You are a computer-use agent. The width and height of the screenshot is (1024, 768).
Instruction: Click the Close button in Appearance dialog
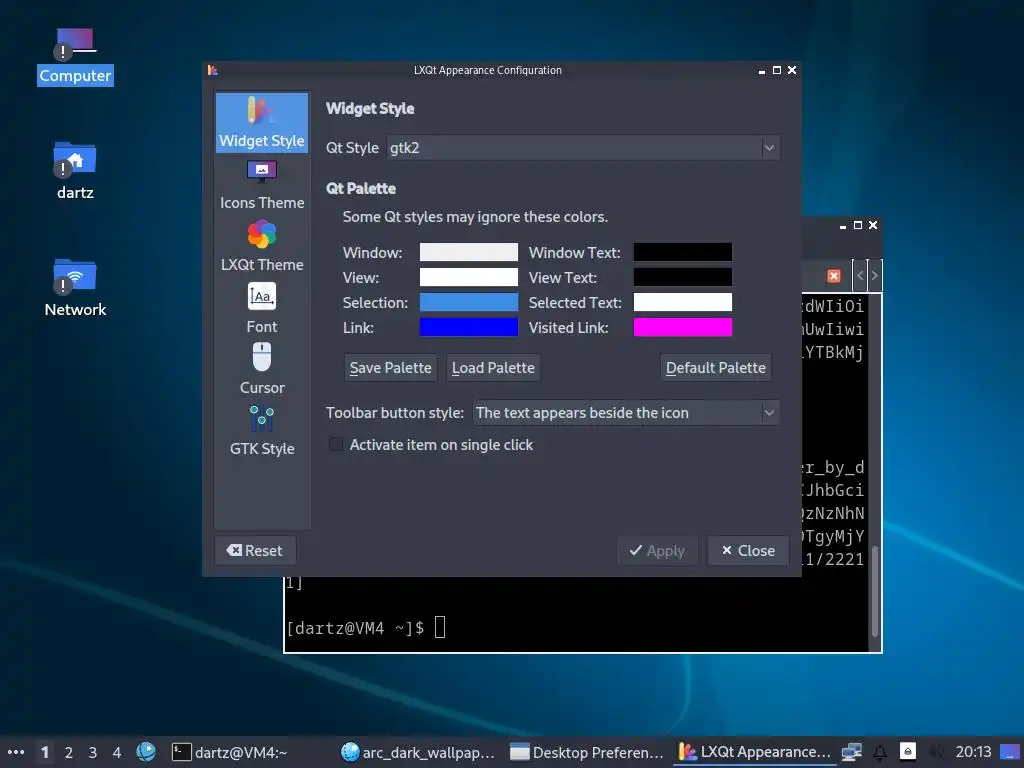pos(748,551)
